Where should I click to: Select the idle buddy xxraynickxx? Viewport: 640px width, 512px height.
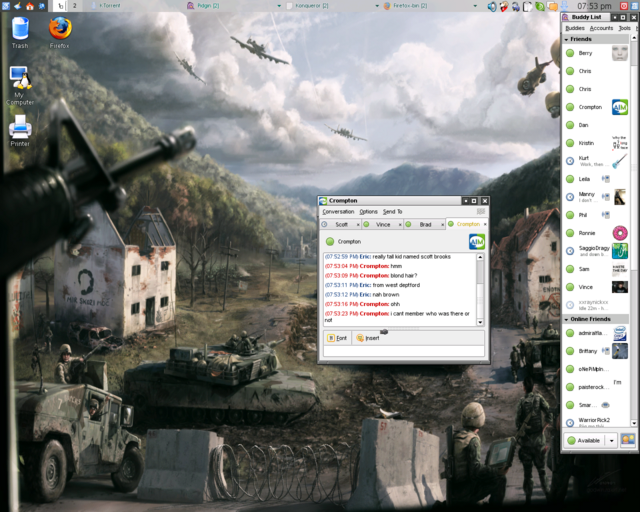(x=596, y=305)
